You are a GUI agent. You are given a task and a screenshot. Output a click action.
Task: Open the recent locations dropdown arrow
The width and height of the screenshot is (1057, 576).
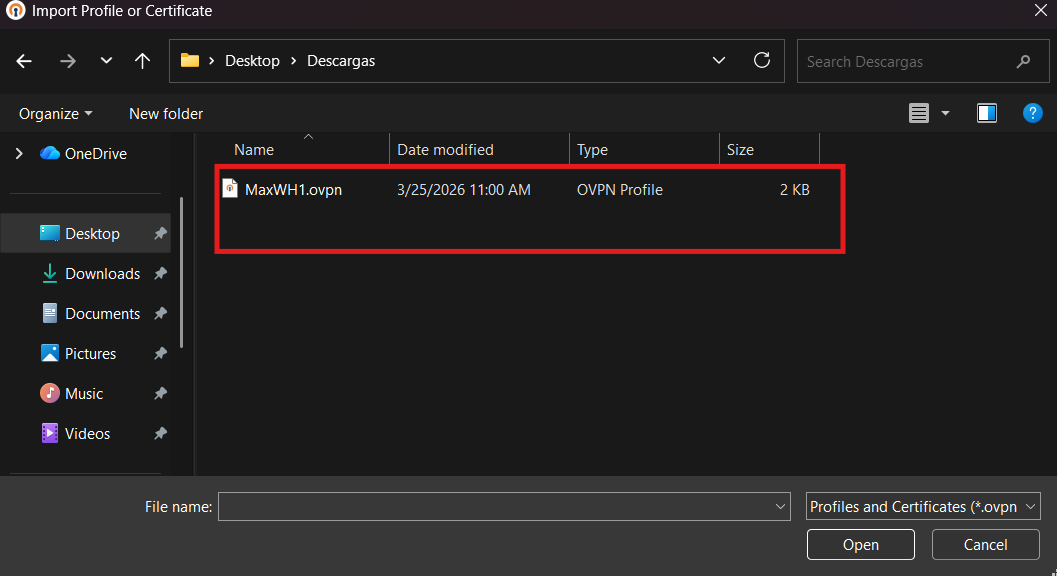[106, 61]
